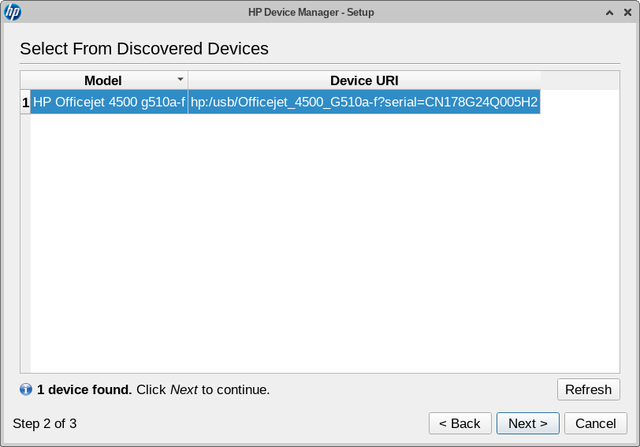The height and width of the screenshot is (447, 640).
Task: Select the hp:/usb/Officejet_4500 URI cell
Action: click(364, 102)
